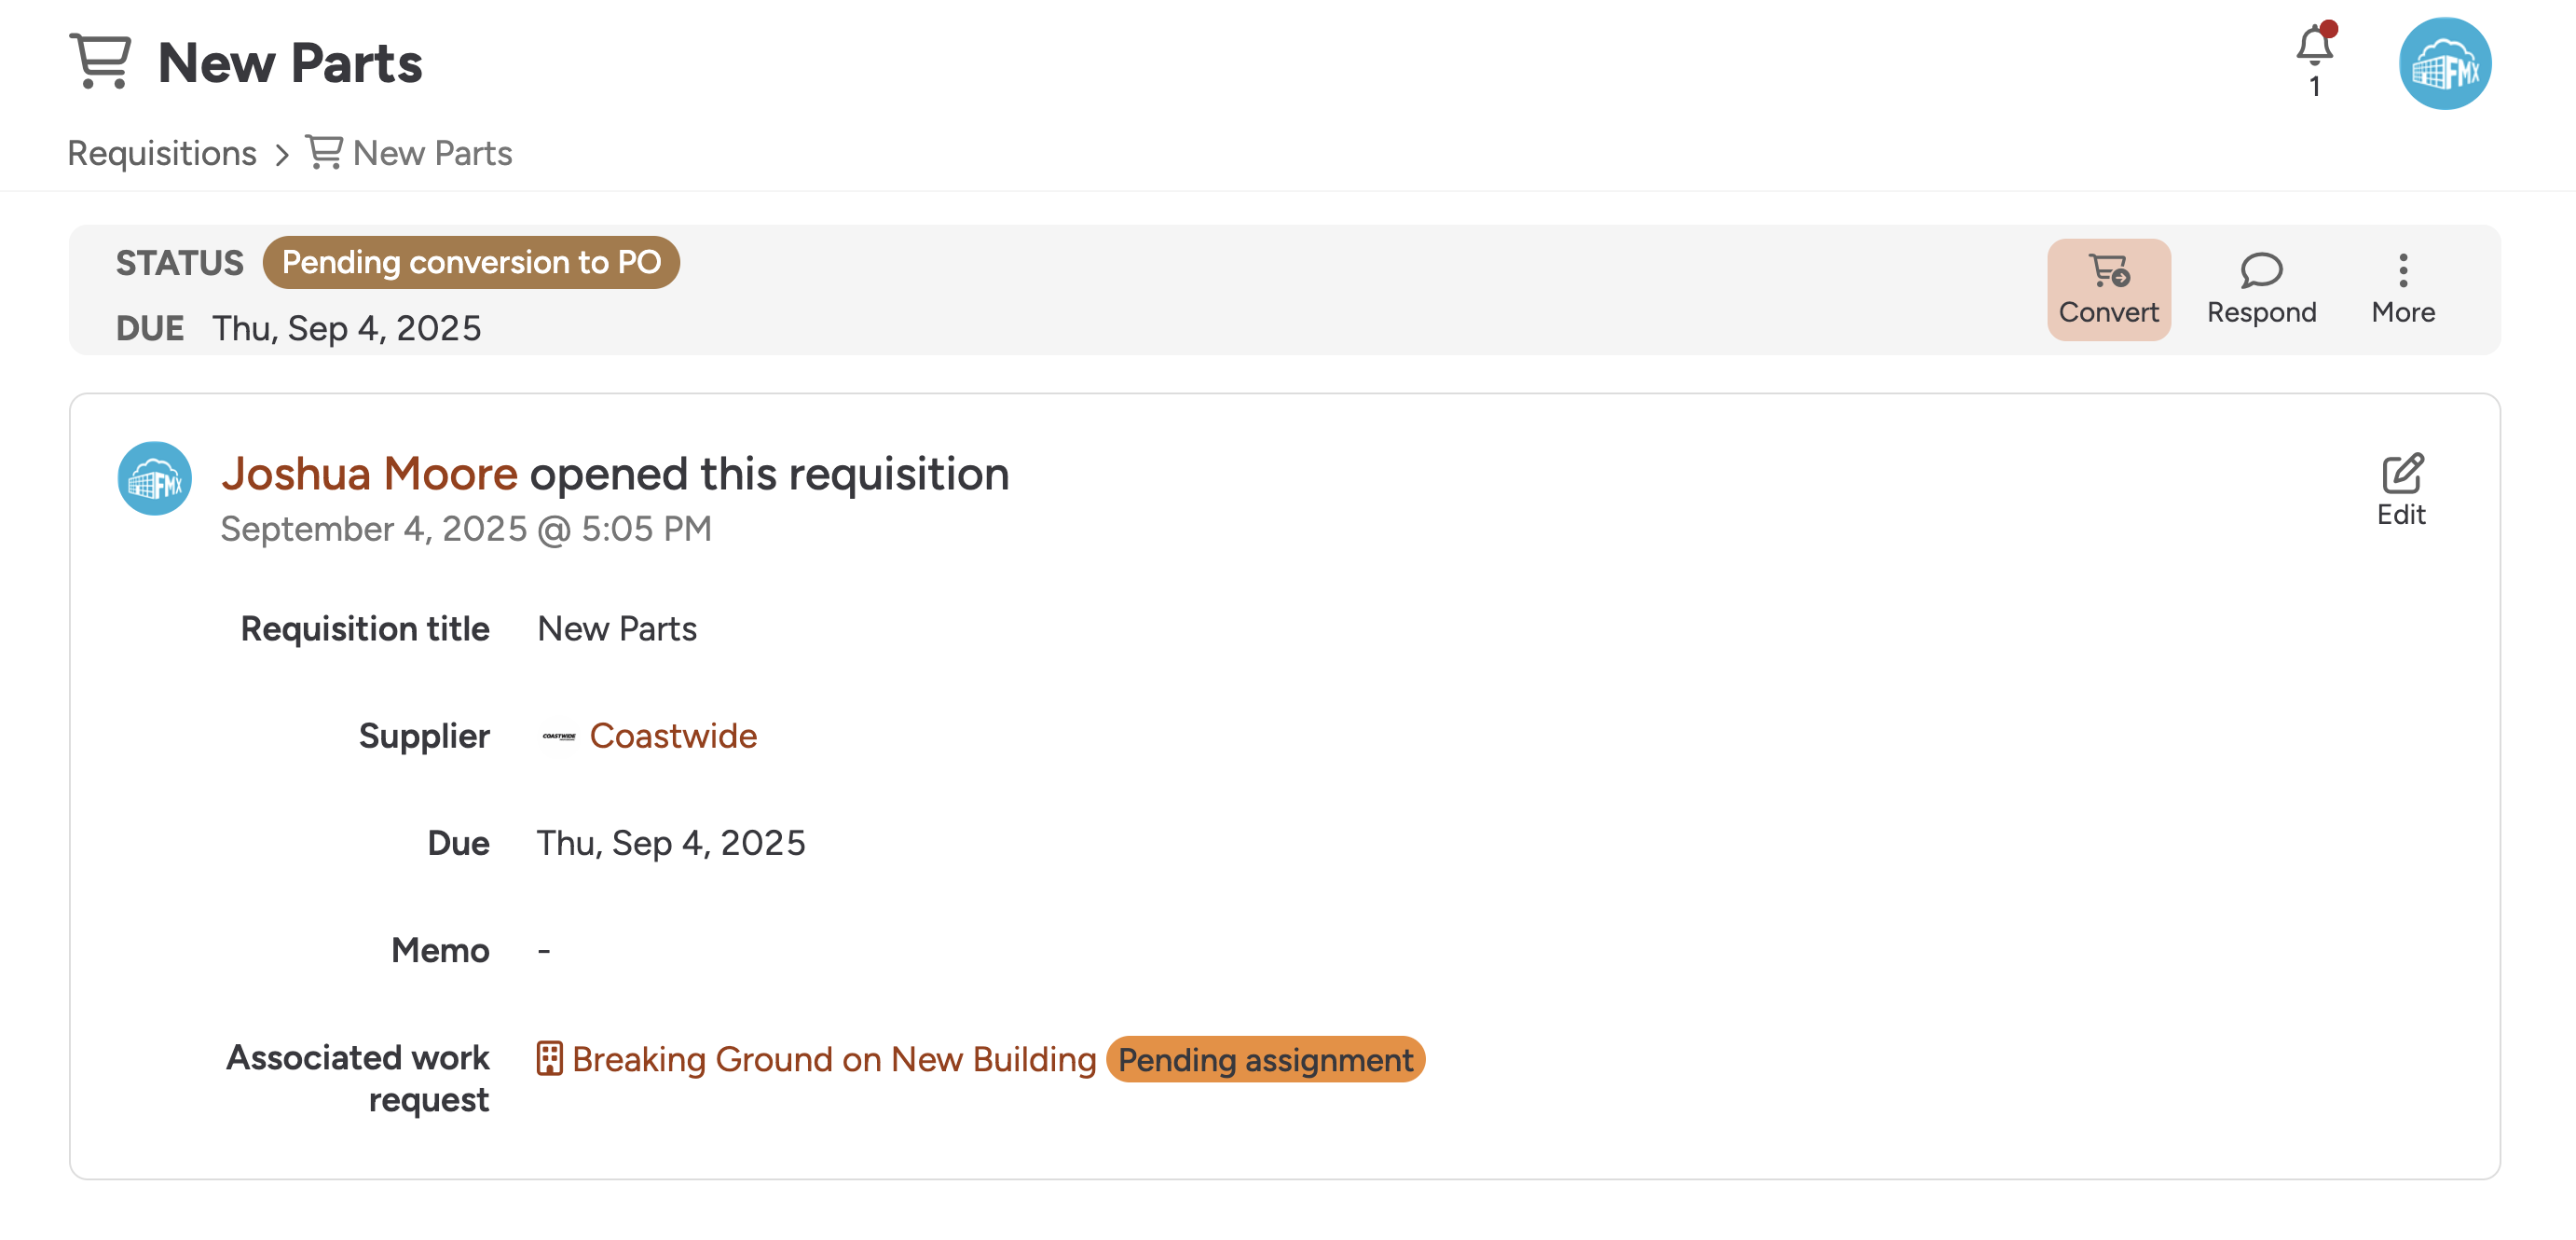
Task: Click the Pending conversion to PO badge
Action: (471, 262)
